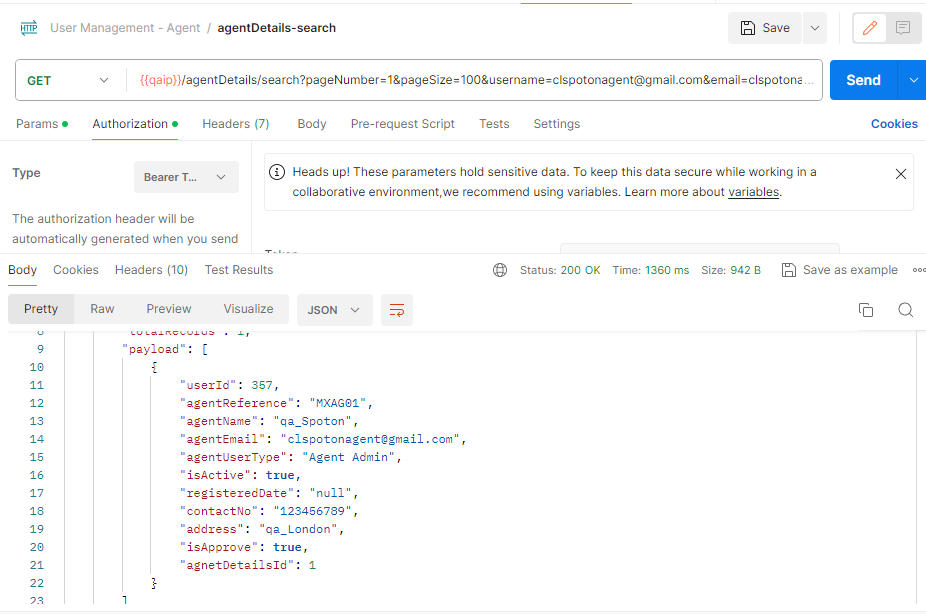926x614 pixels.
Task: Click the request URL input field
Action: pos(476,80)
